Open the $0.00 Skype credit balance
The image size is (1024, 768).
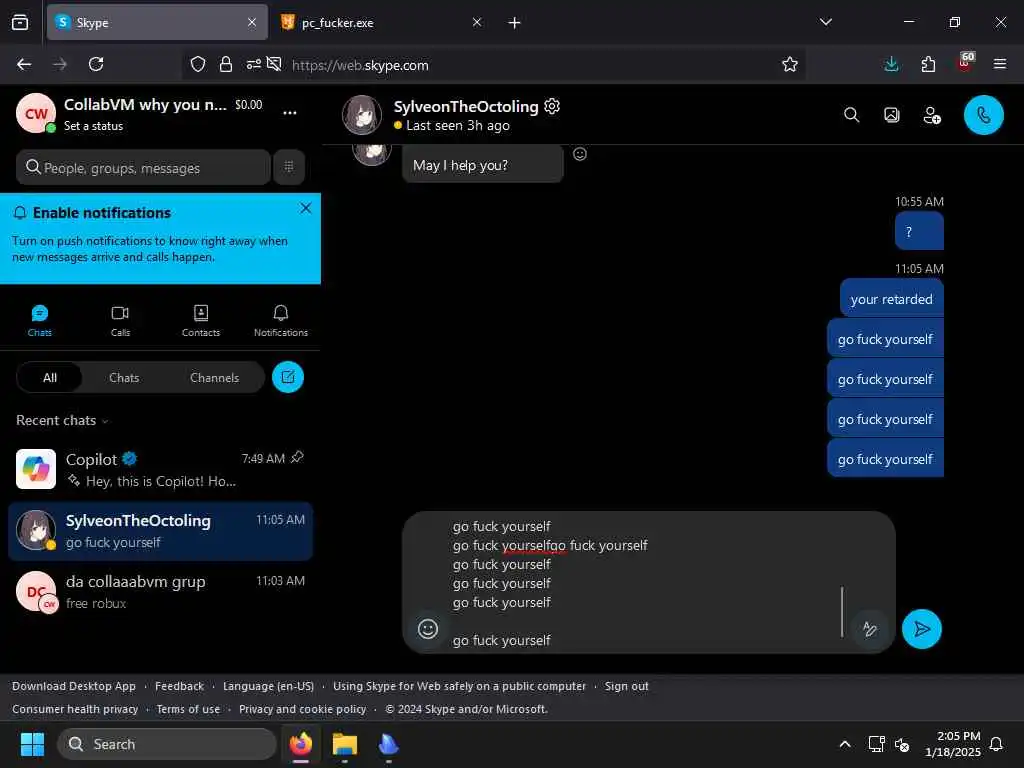point(249,104)
